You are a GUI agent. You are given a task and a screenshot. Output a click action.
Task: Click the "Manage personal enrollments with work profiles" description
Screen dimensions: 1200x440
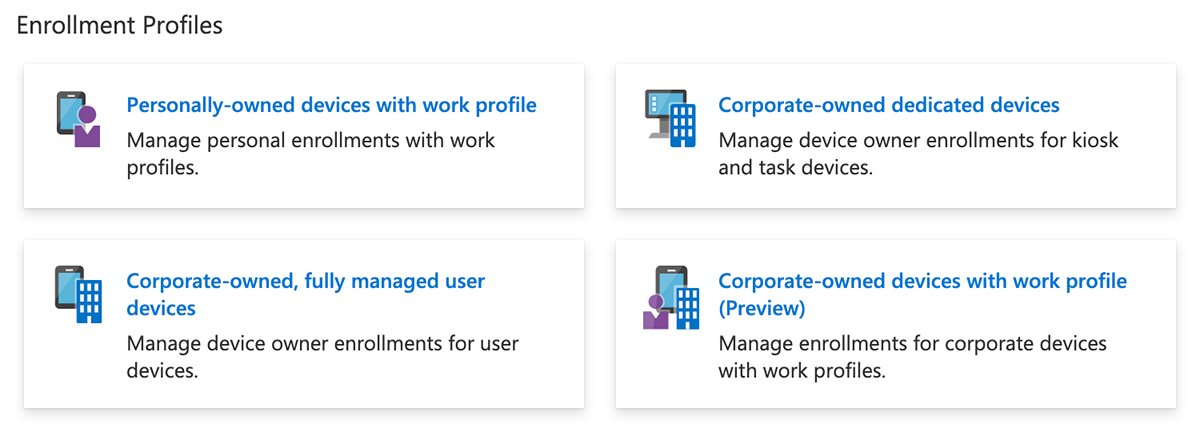(310, 153)
